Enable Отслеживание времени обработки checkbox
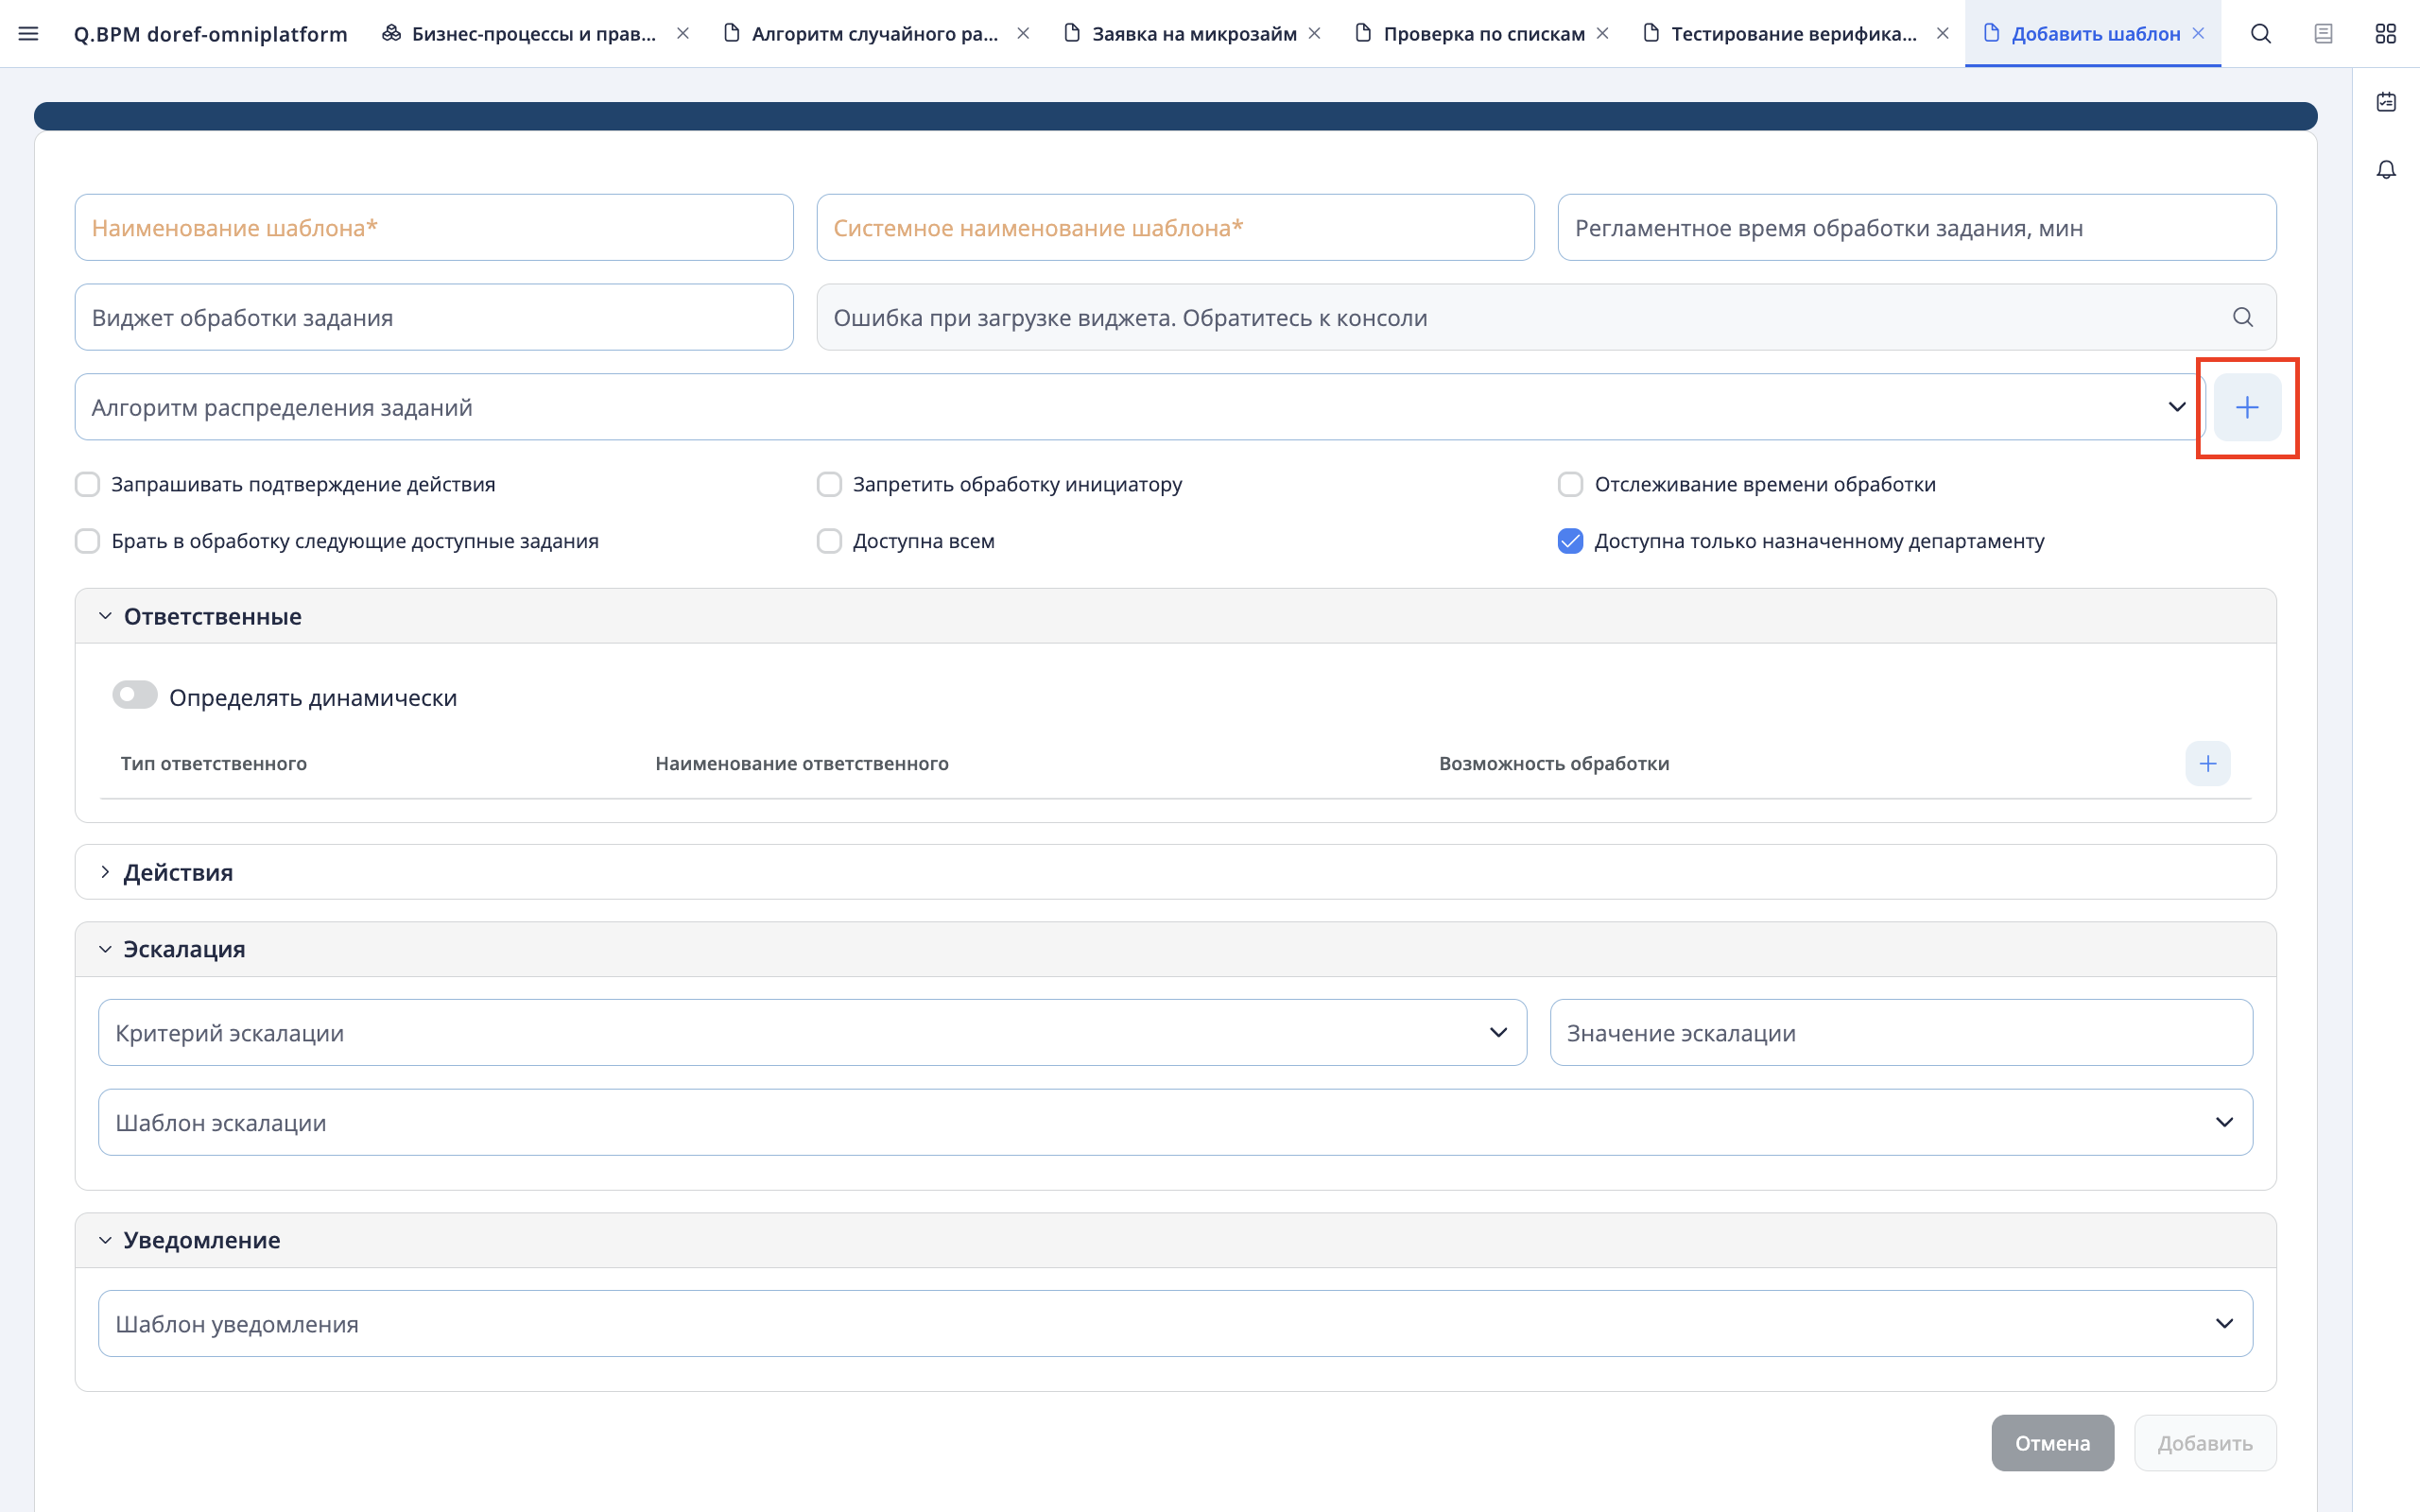2420x1512 pixels. coord(1571,485)
